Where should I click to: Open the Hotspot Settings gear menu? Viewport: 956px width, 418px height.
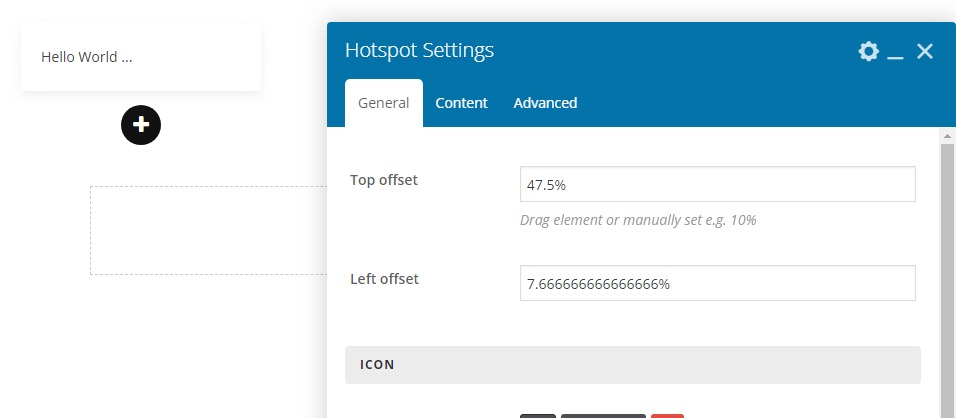868,51
